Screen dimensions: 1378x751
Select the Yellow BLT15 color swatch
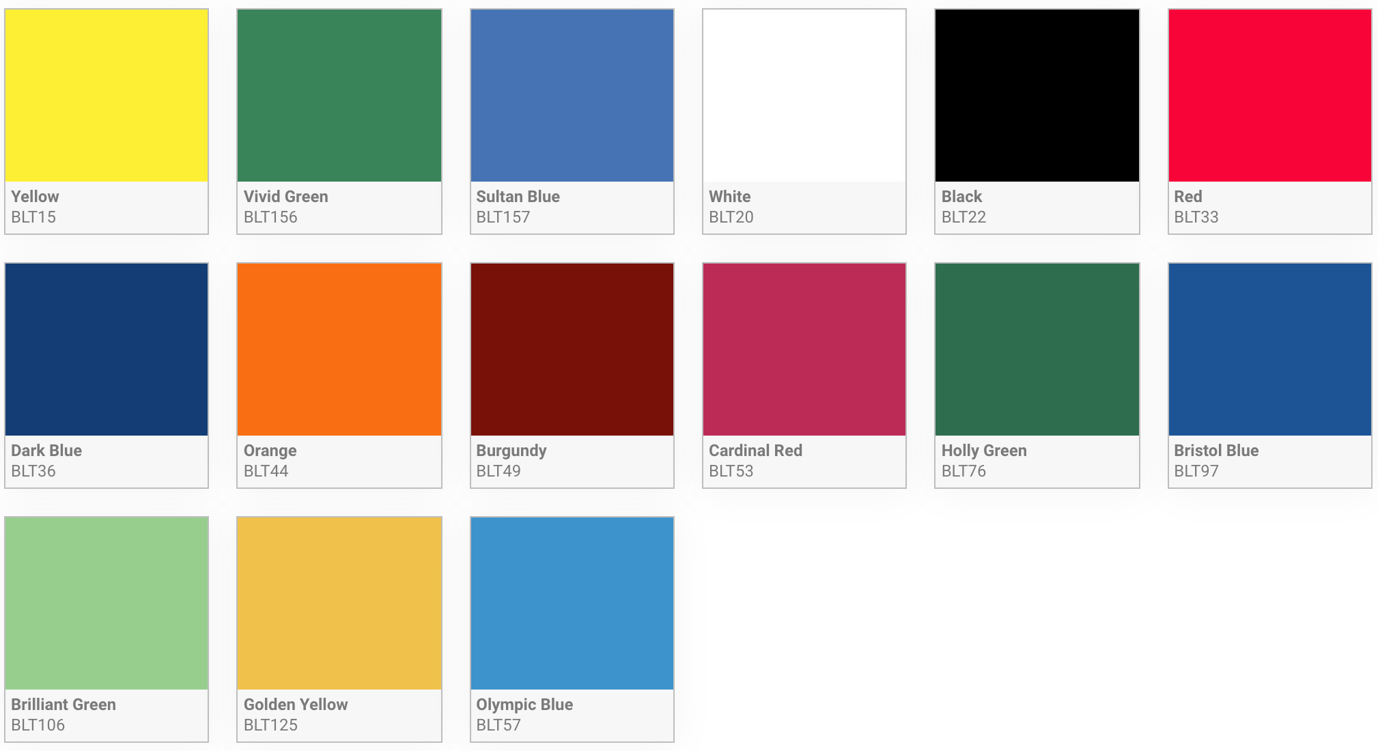pyautogui.click(x=106, y=96)
